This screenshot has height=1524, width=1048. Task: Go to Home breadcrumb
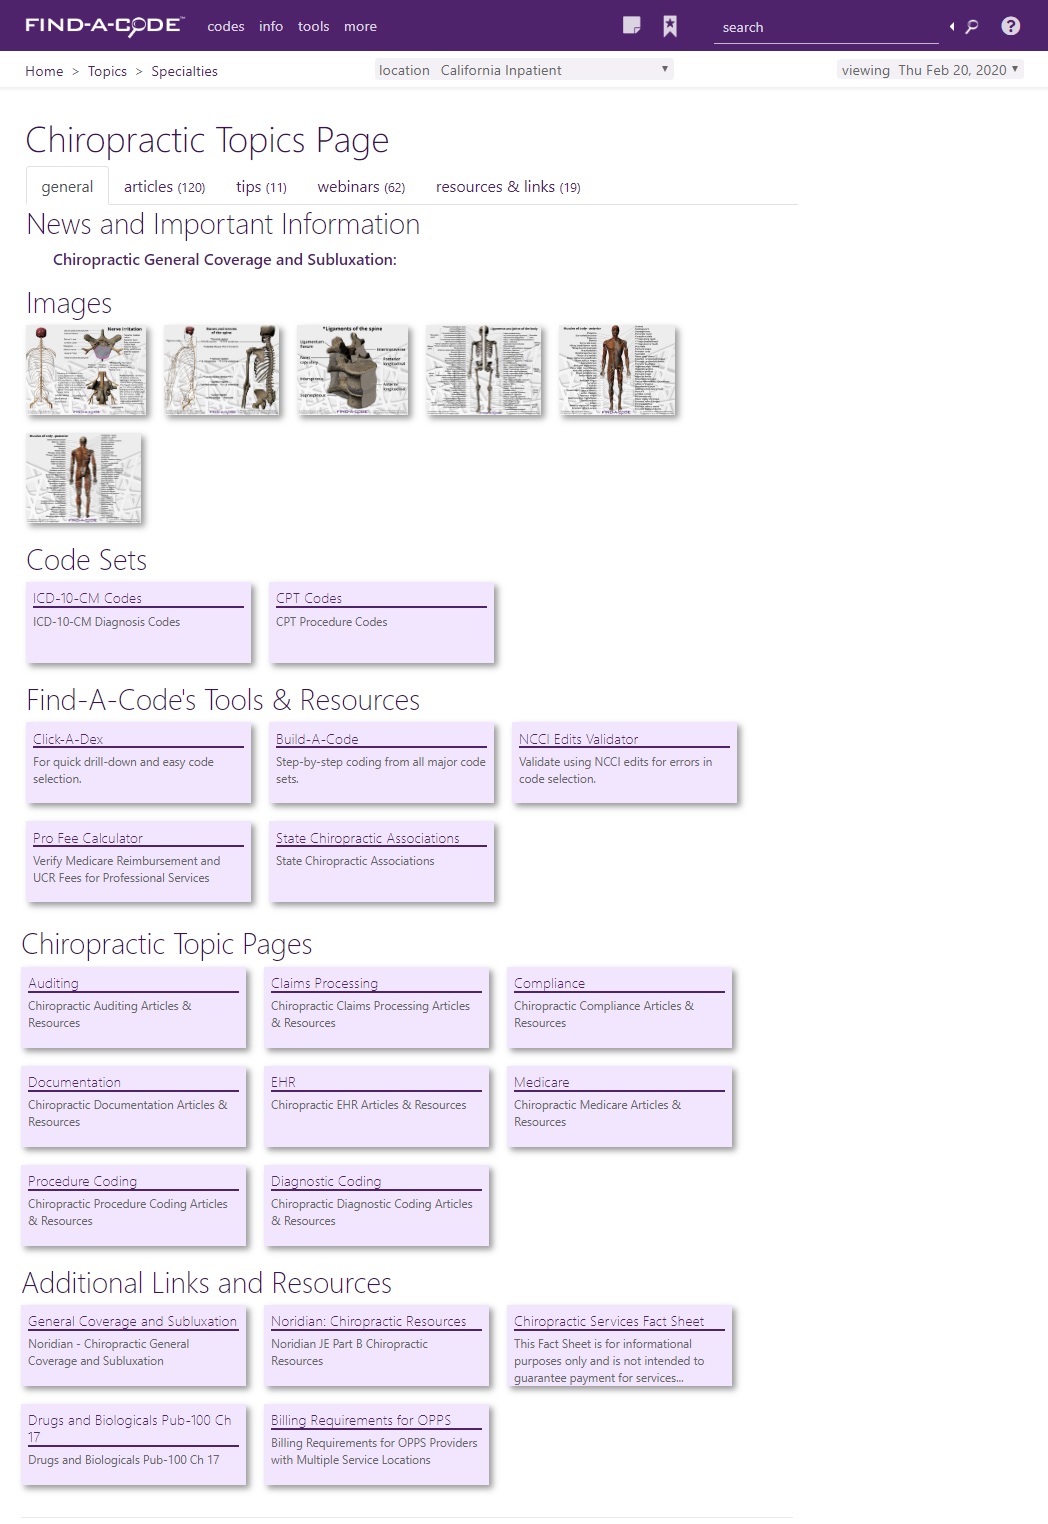(x=44, y=71)
